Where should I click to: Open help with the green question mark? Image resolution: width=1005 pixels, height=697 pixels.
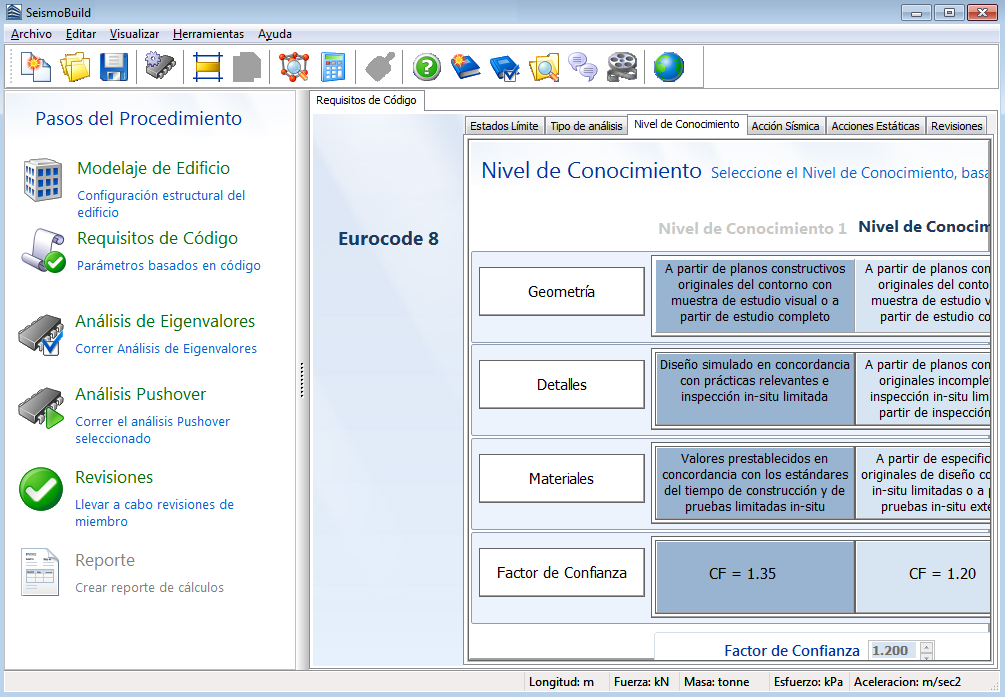tap(427, 67)
